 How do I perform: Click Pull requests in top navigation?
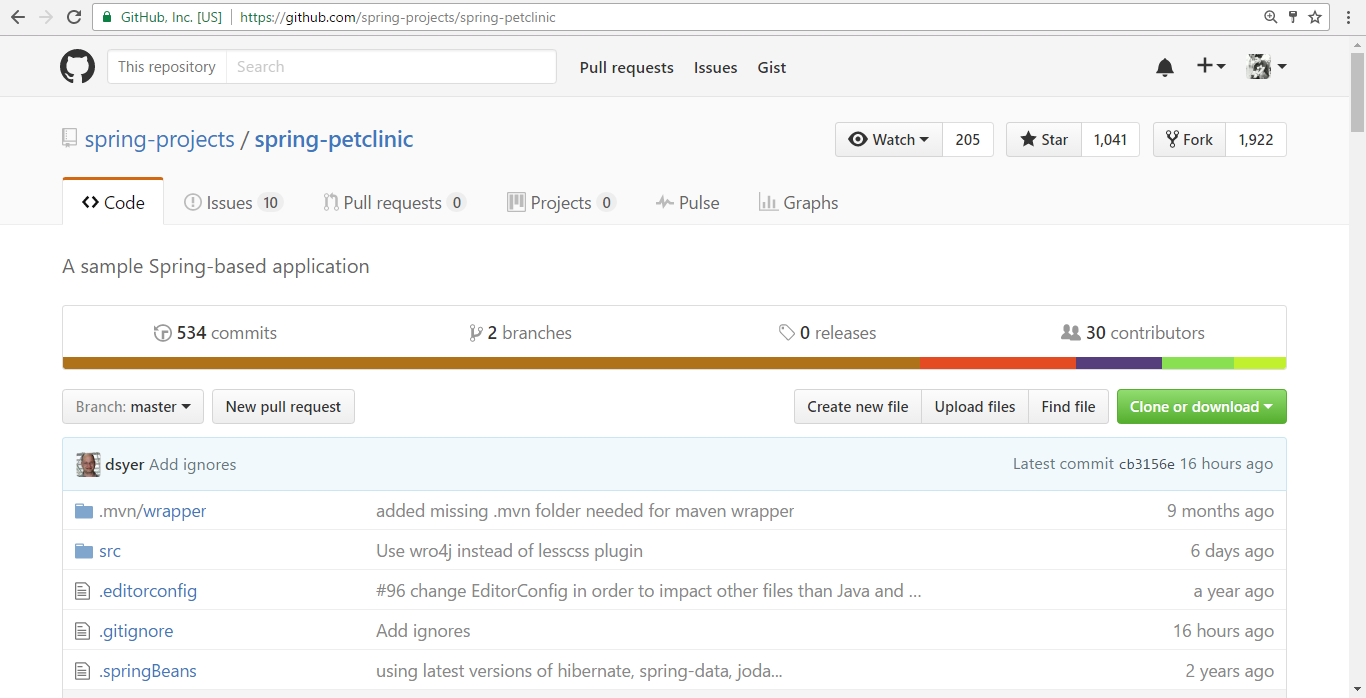pos(627,68)
